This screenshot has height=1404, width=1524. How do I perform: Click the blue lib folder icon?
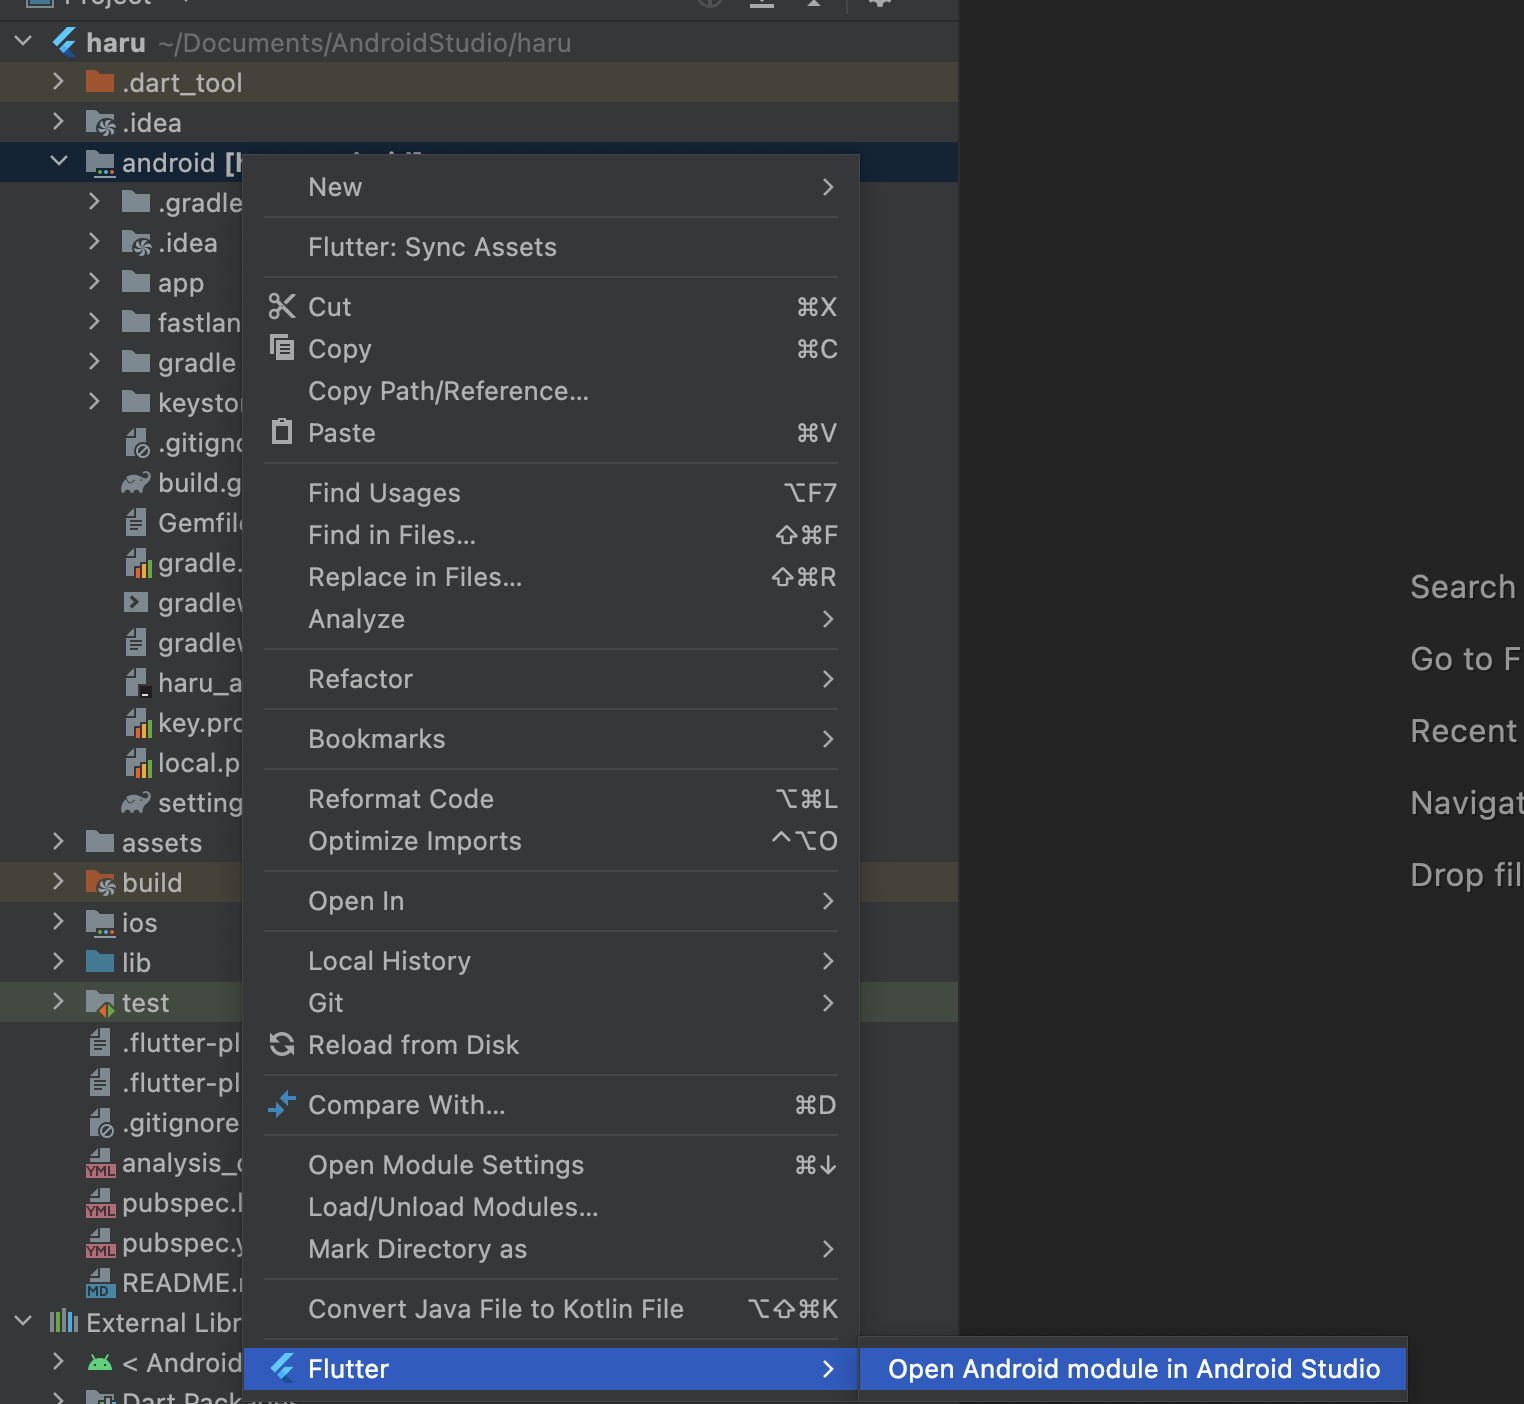[x=100, y=962]
